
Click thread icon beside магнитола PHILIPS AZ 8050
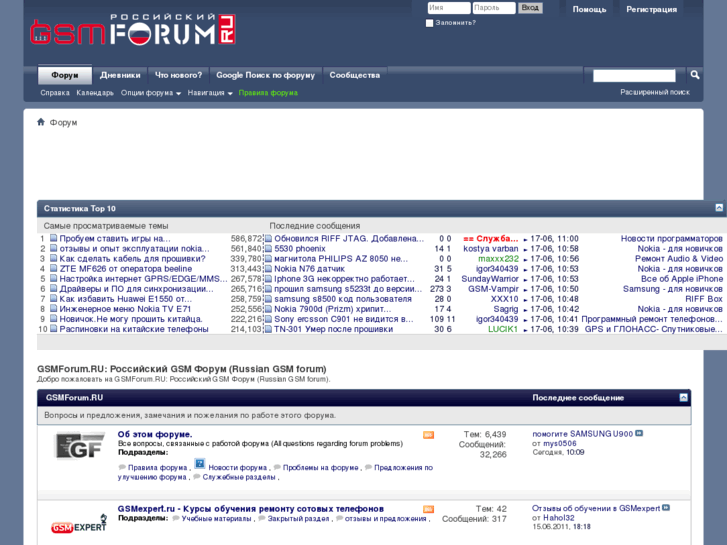point(268,259)
